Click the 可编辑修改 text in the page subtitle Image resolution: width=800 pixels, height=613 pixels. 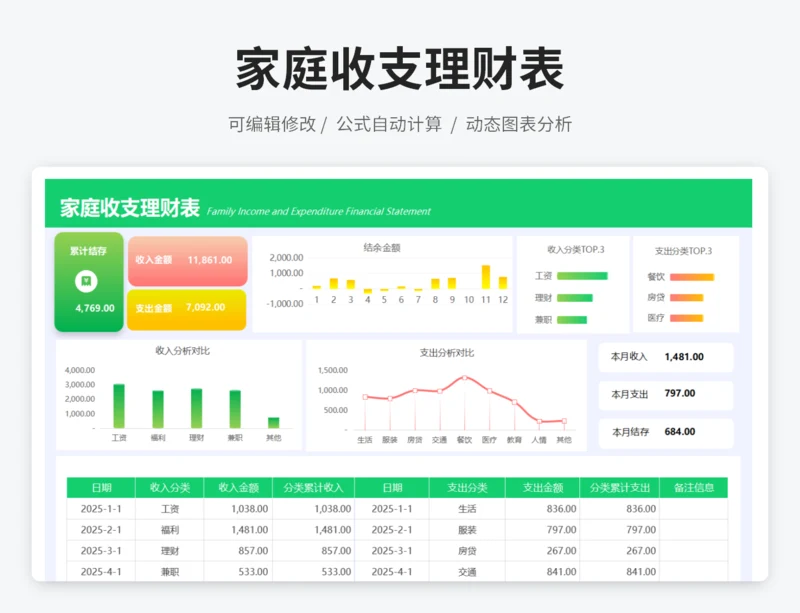click(271, 124)
